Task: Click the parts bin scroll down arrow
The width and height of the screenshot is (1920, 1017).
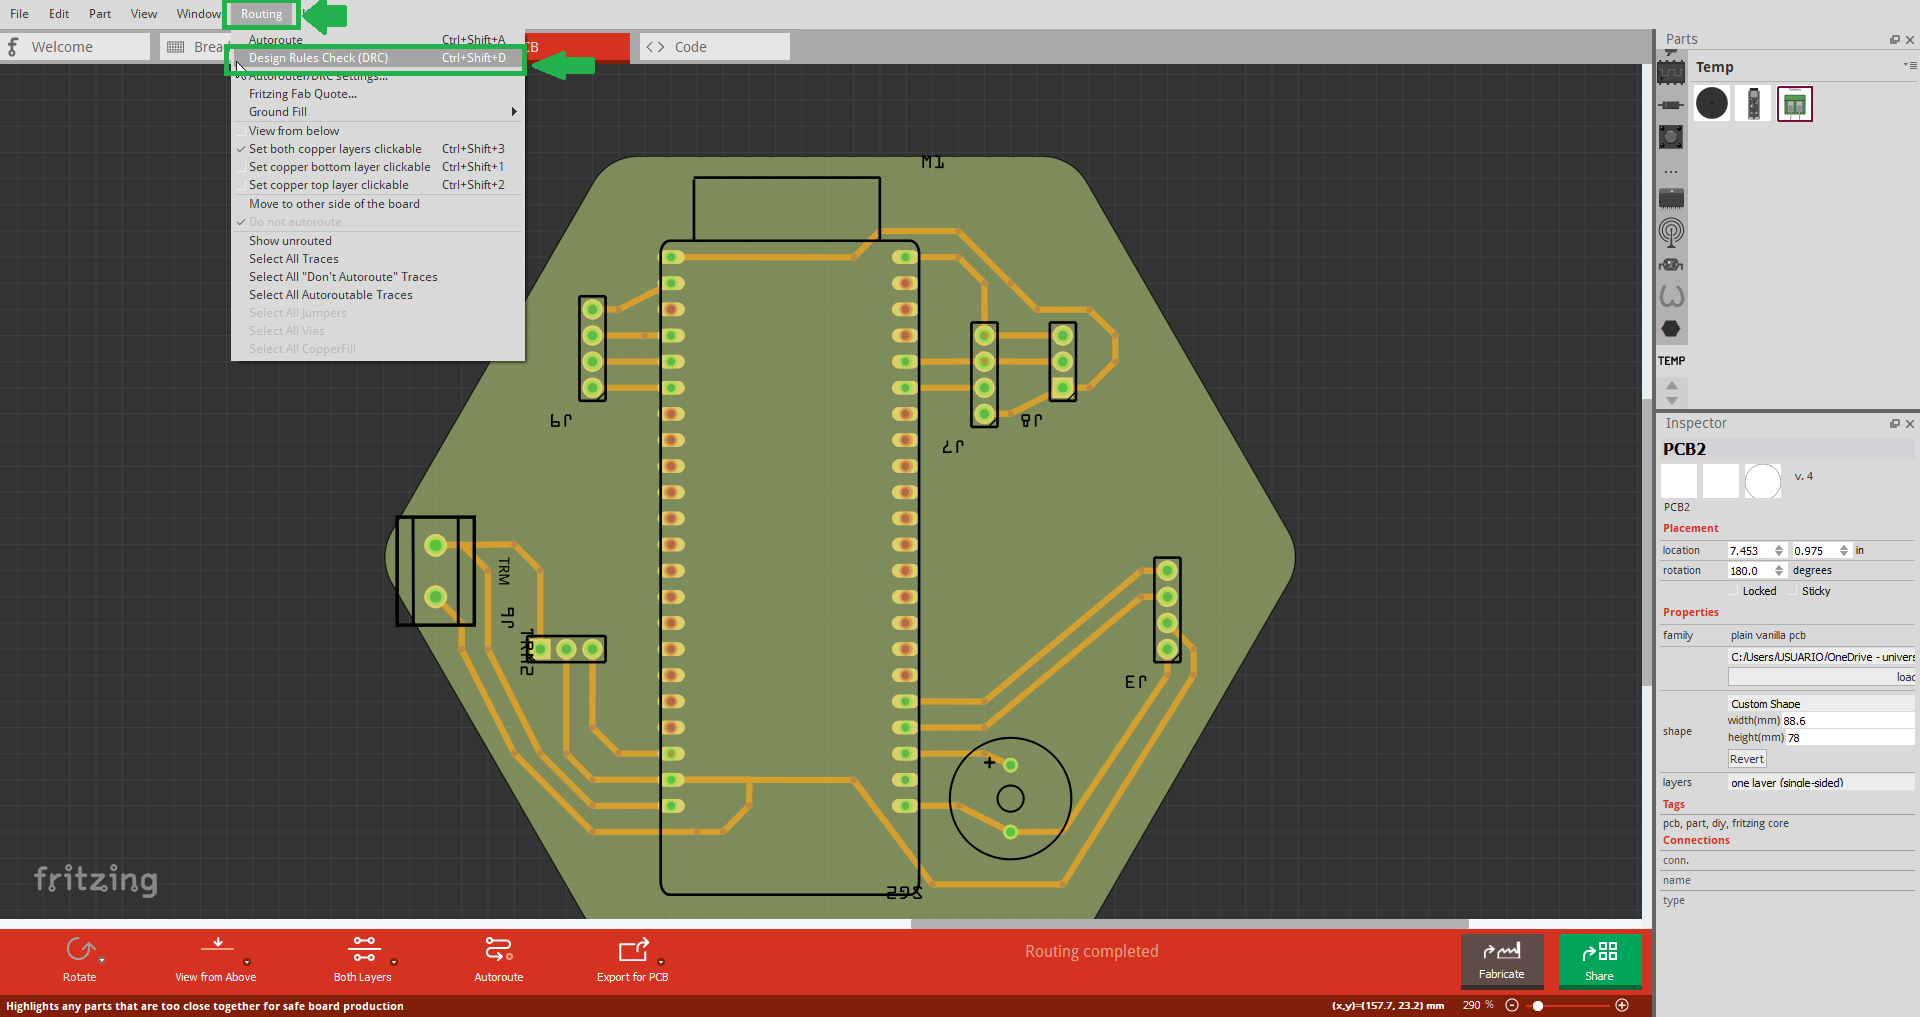Action: tap(1672, 400)
